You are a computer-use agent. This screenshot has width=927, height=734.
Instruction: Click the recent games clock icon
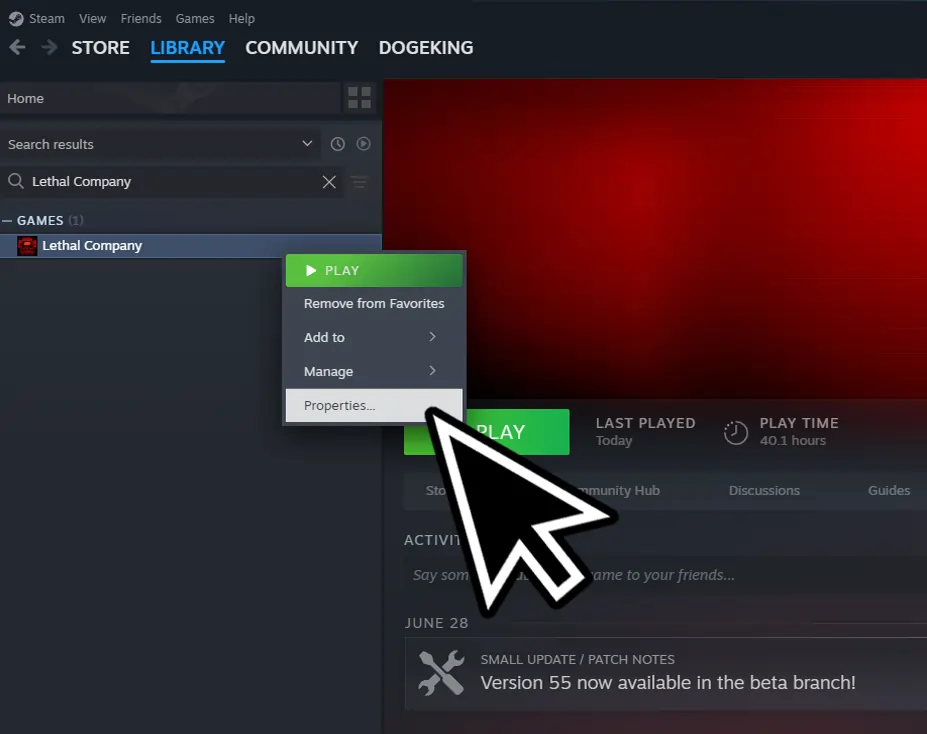pyautogui.click(x=337, y=144)
